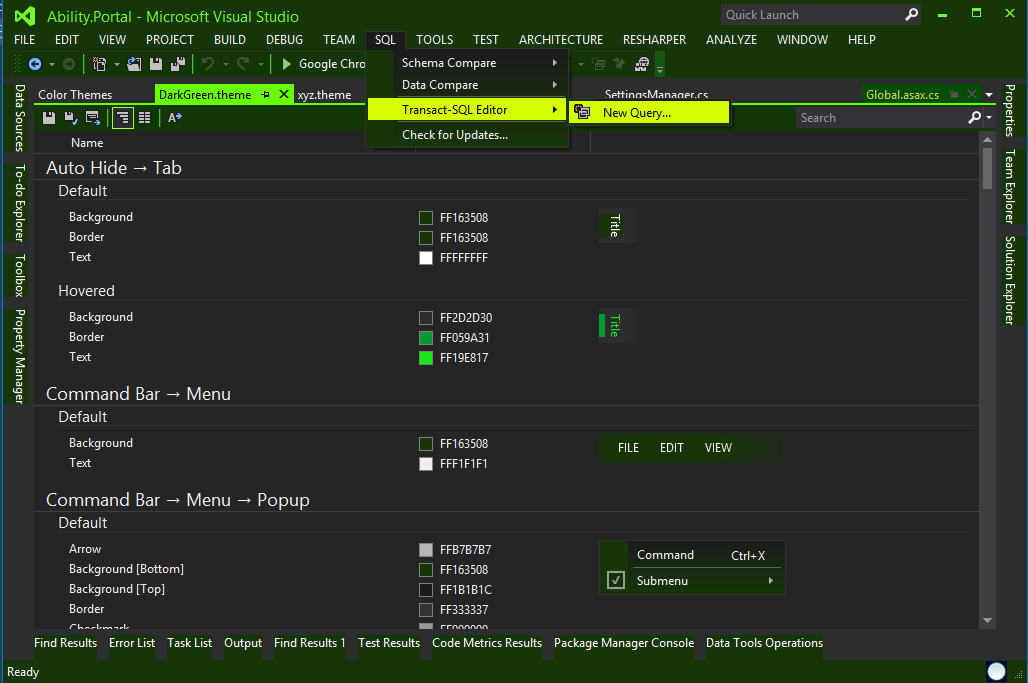Image resolution: width=1028 pixels, height=683 pixels.
Task: Close the DarkGreen.theme tab
Action: pyautogui.click(x=284, y=94)
